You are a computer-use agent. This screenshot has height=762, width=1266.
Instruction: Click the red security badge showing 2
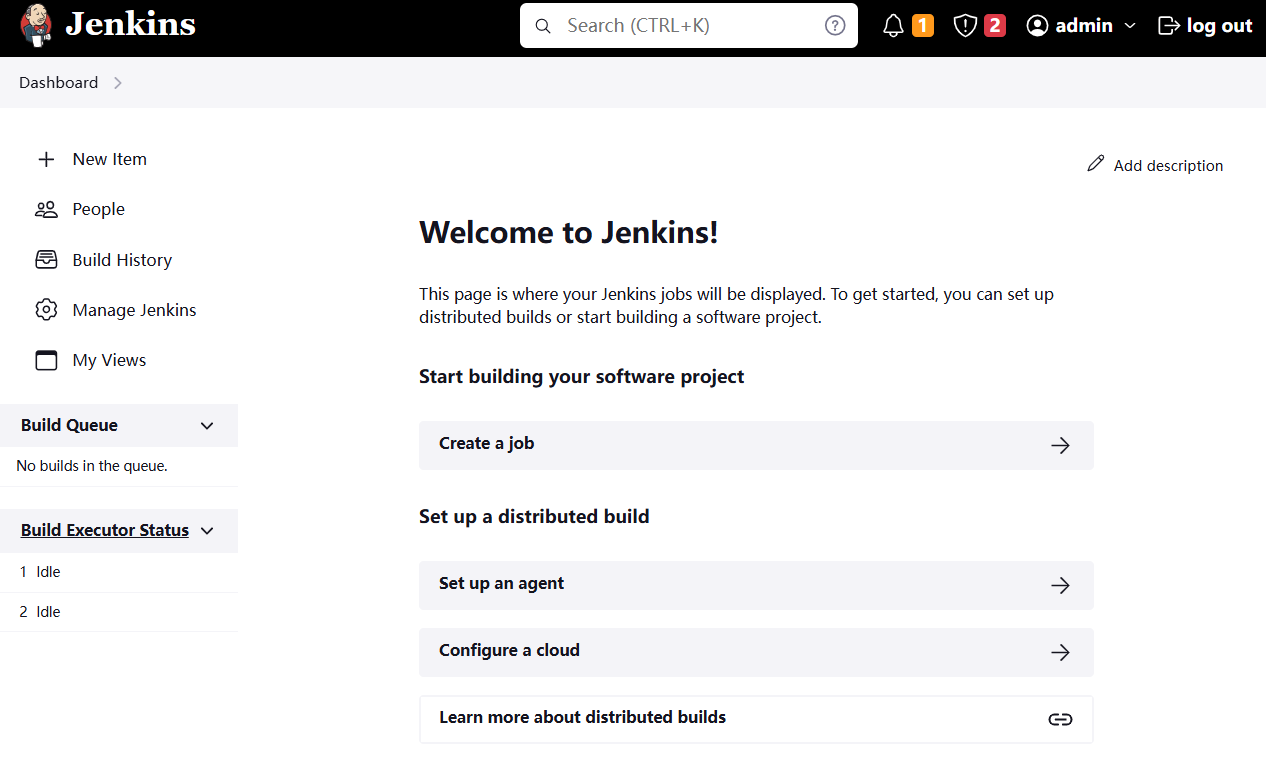click(995, 26)
